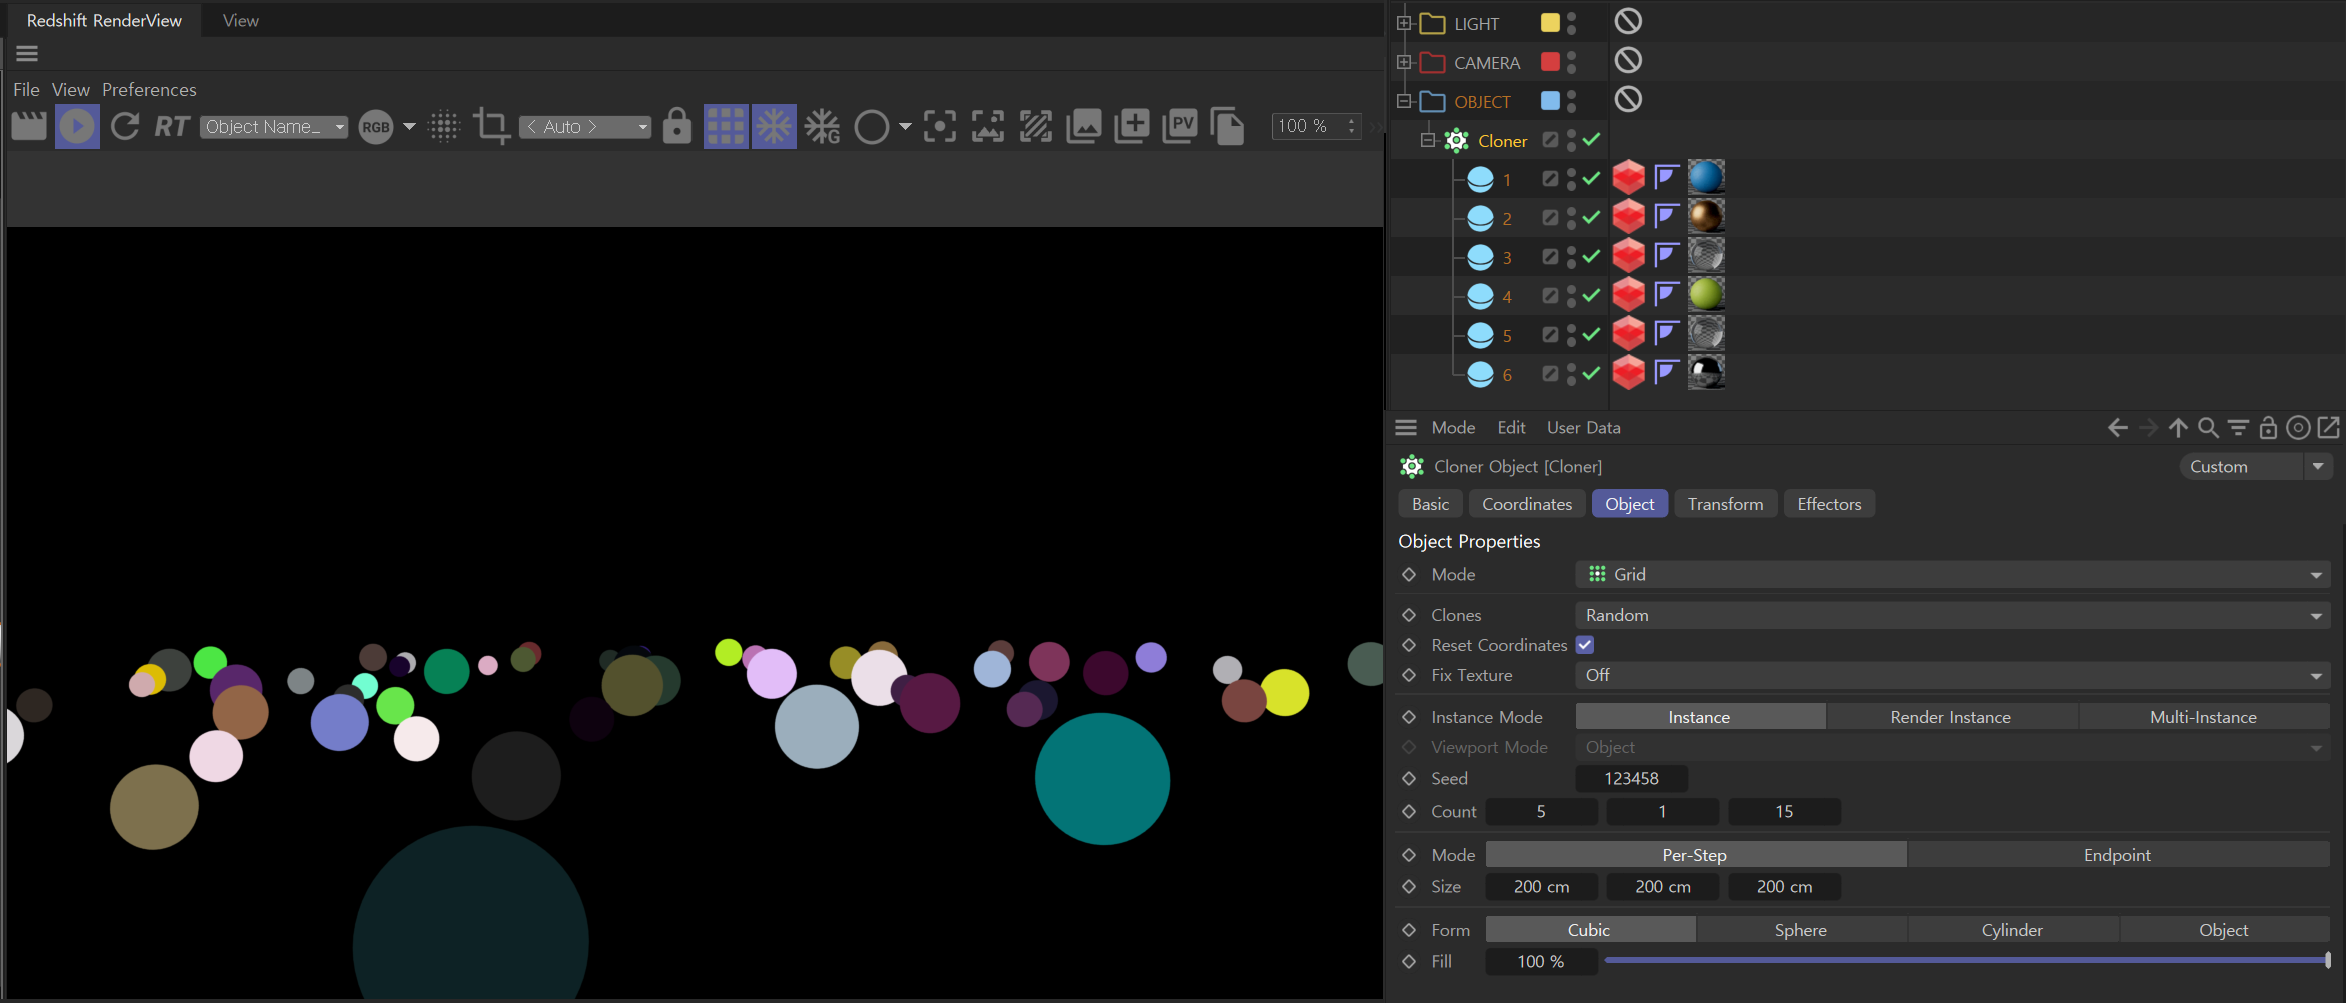Switch to the Effectors tab
The height and width of the screenshot is (1003, 2346).
[1829, 504]
